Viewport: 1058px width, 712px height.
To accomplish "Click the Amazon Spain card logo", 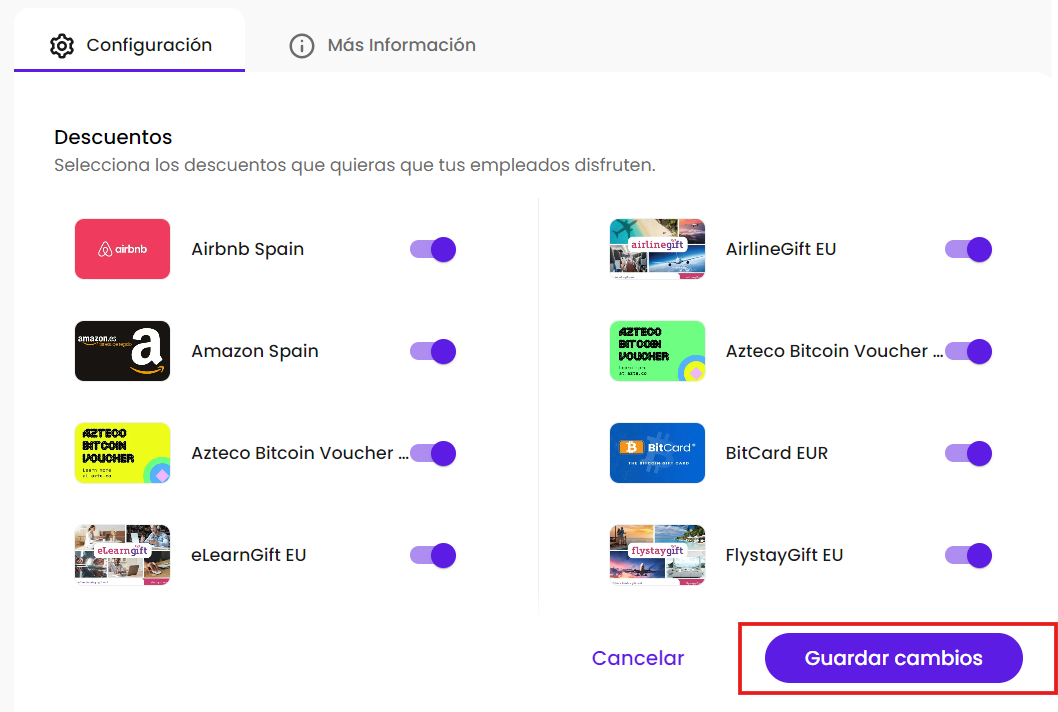I will click(122, 351).
